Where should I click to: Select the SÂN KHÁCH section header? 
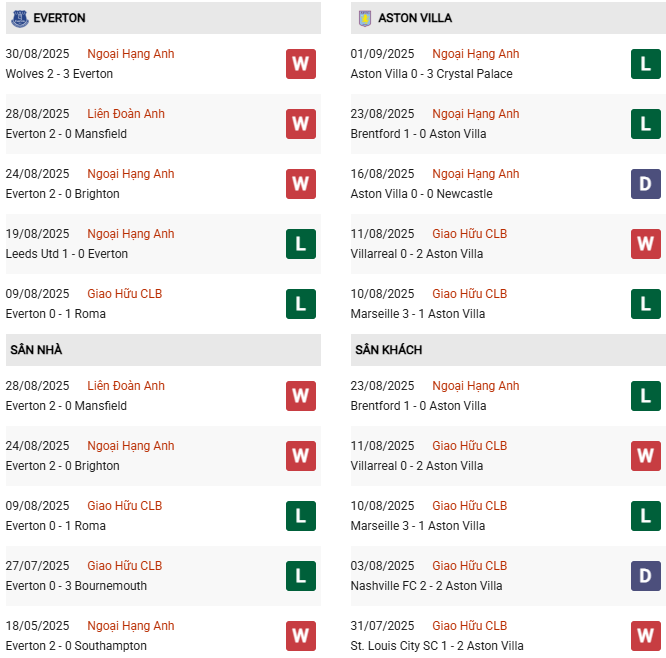point(388,350)
